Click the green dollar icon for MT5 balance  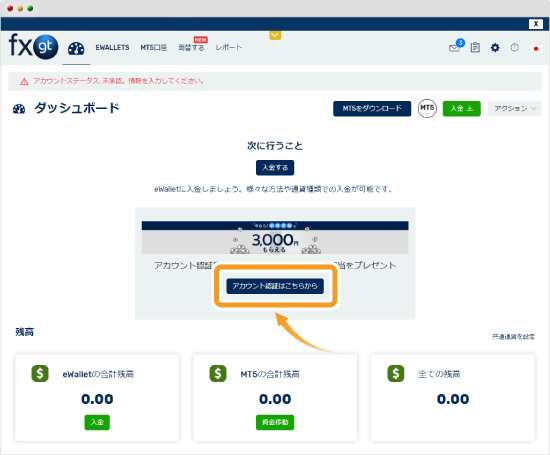pos(218,374)
